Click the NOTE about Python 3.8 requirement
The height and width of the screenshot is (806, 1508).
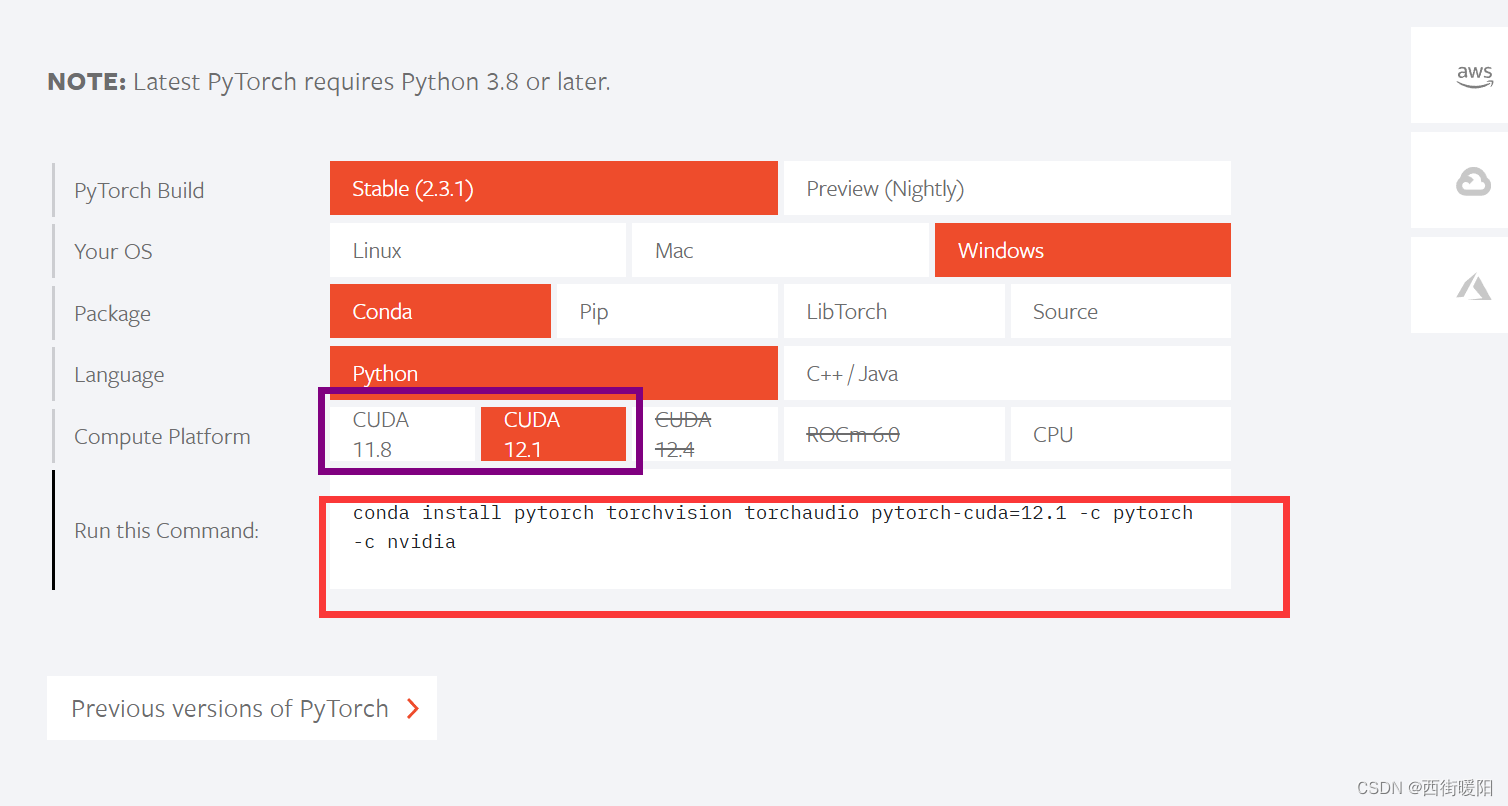tap(329, 81)
